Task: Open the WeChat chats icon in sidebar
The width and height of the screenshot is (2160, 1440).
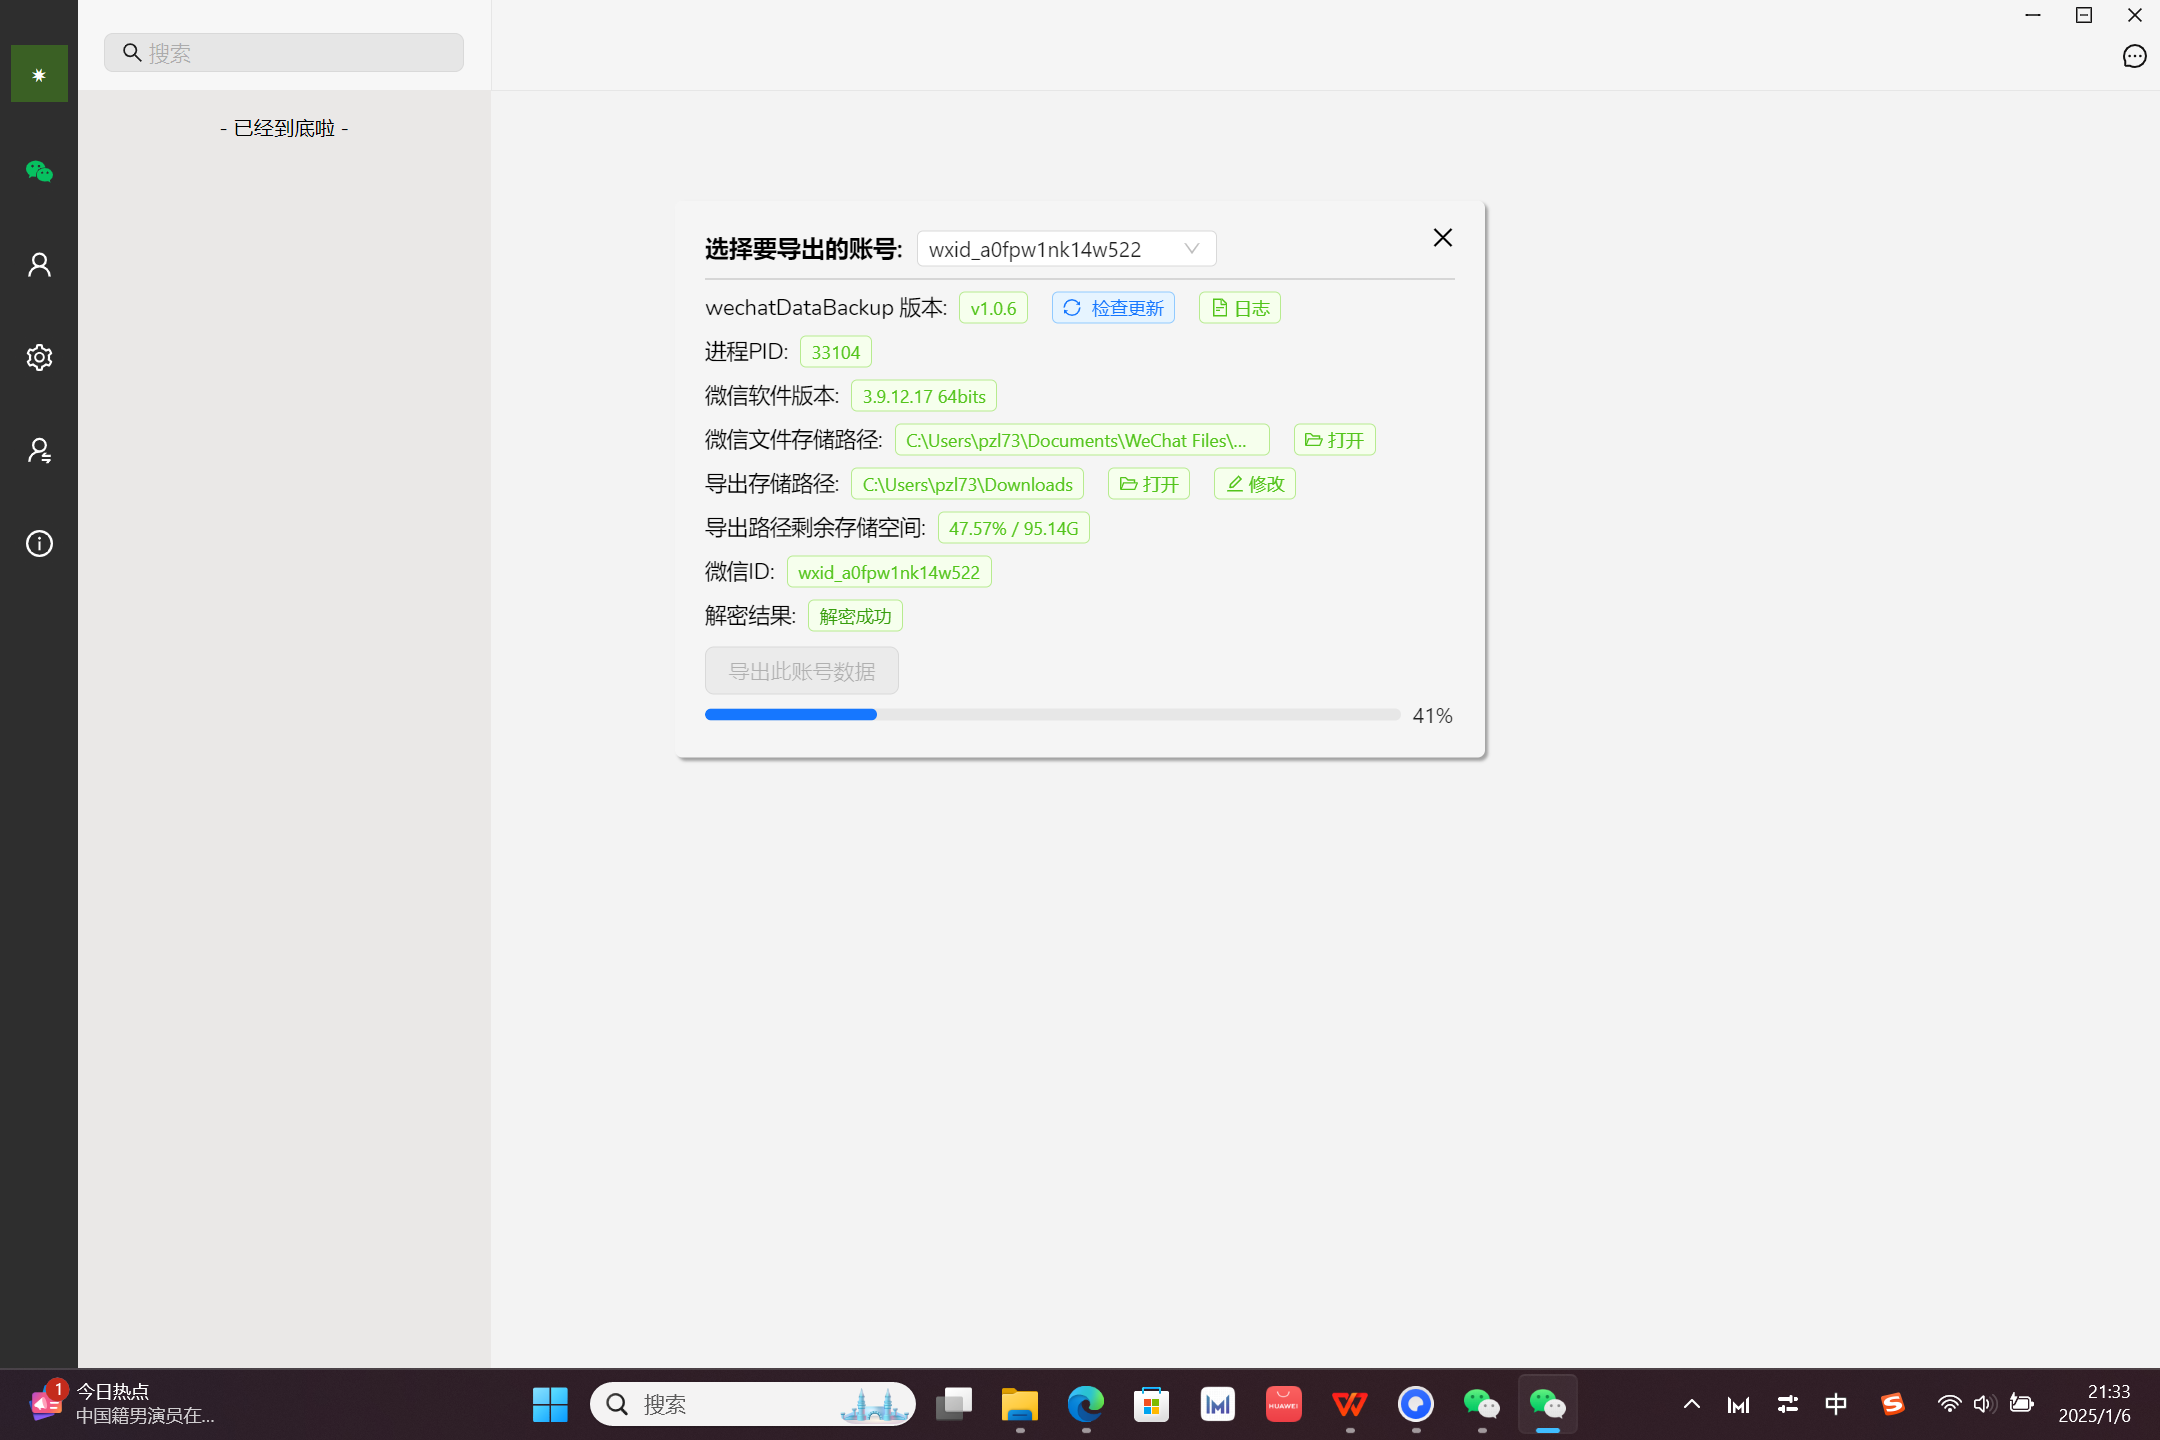Action: [x=39, y=171]
